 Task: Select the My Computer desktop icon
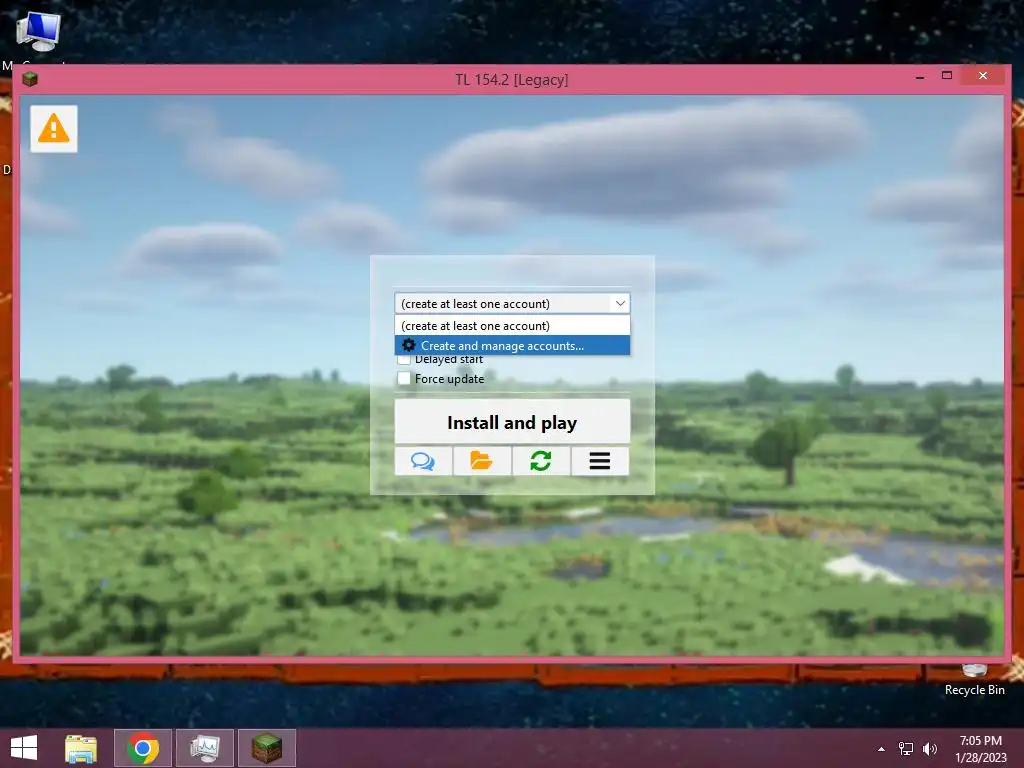(x=38, y=33)
